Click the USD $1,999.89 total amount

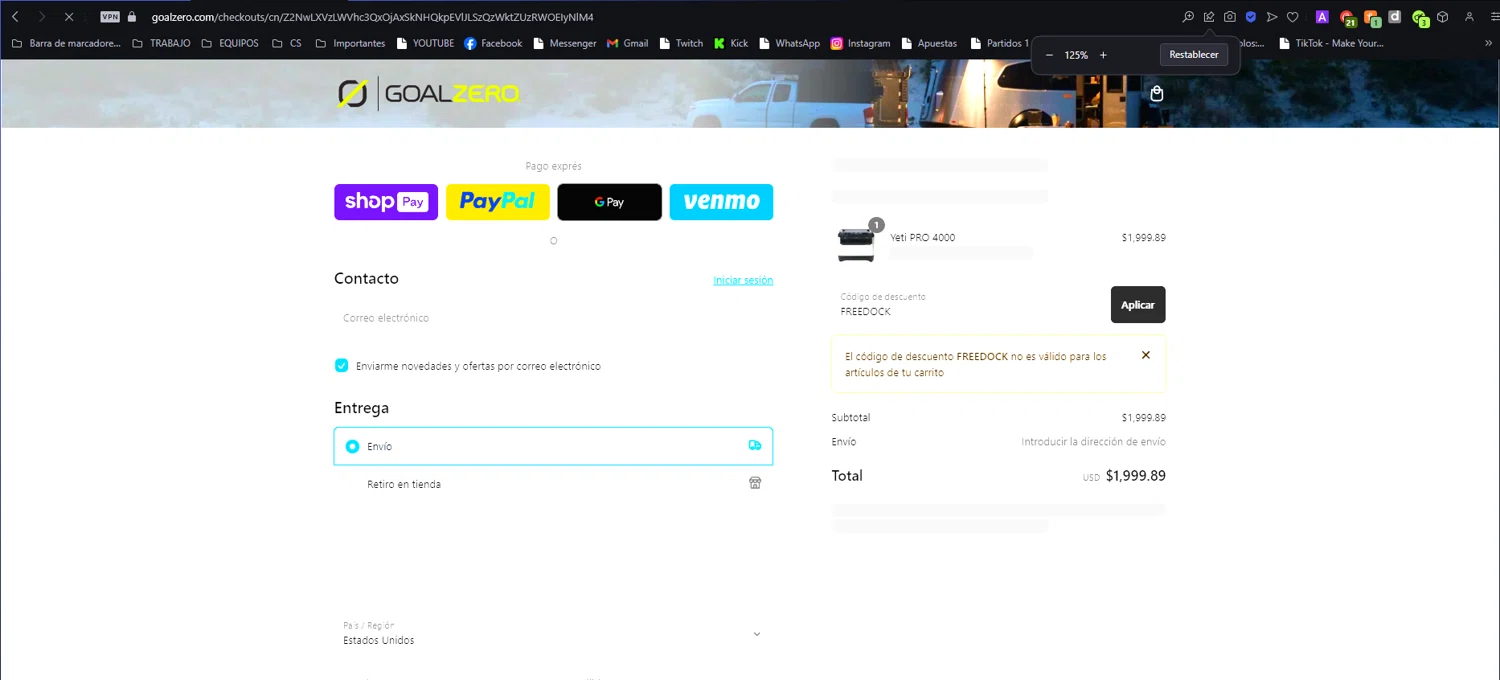click(x=1124, y=476)
